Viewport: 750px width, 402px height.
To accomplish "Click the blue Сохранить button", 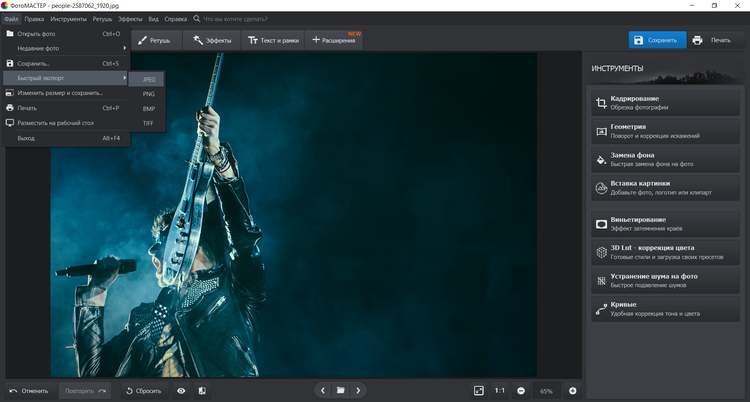I will (656, 40).
